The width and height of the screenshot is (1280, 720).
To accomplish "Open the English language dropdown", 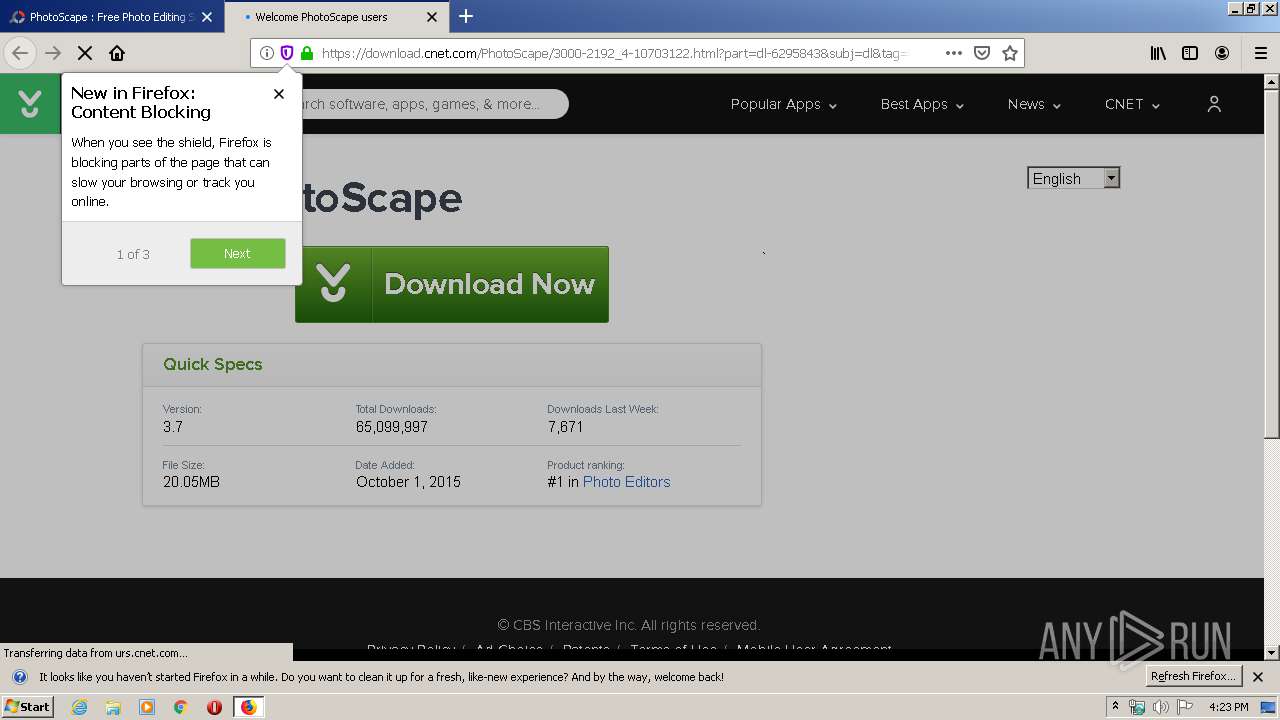I will coord(1074,178).
